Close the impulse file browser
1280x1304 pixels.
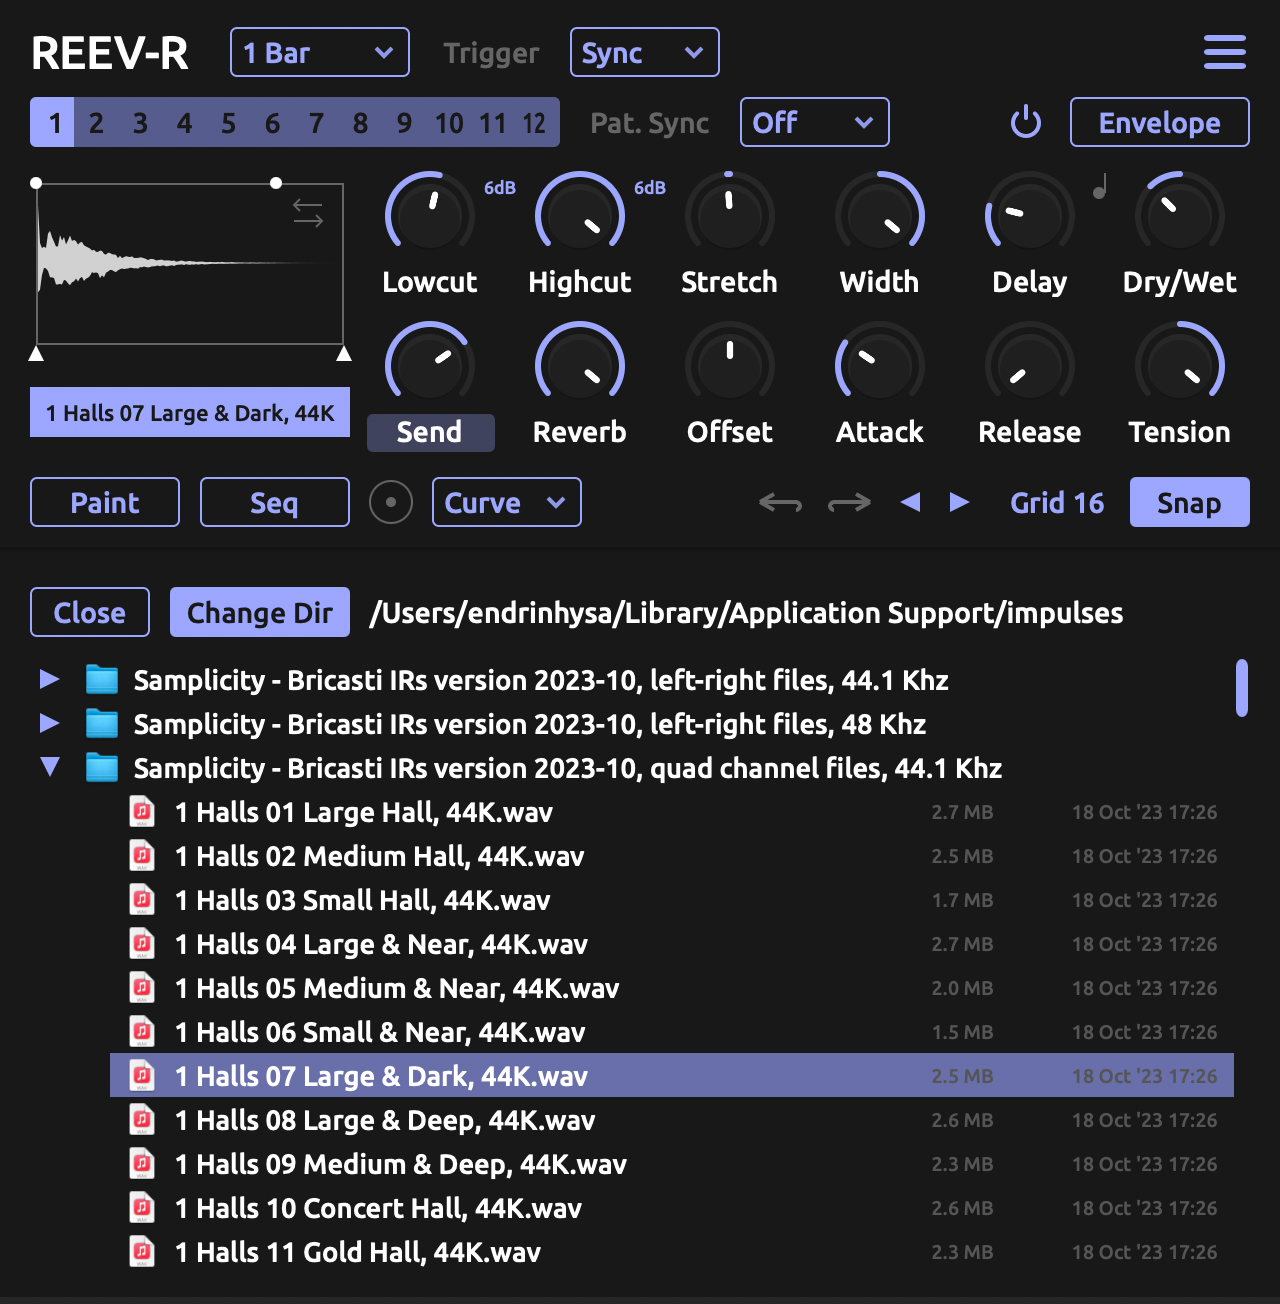pos(90,612)
